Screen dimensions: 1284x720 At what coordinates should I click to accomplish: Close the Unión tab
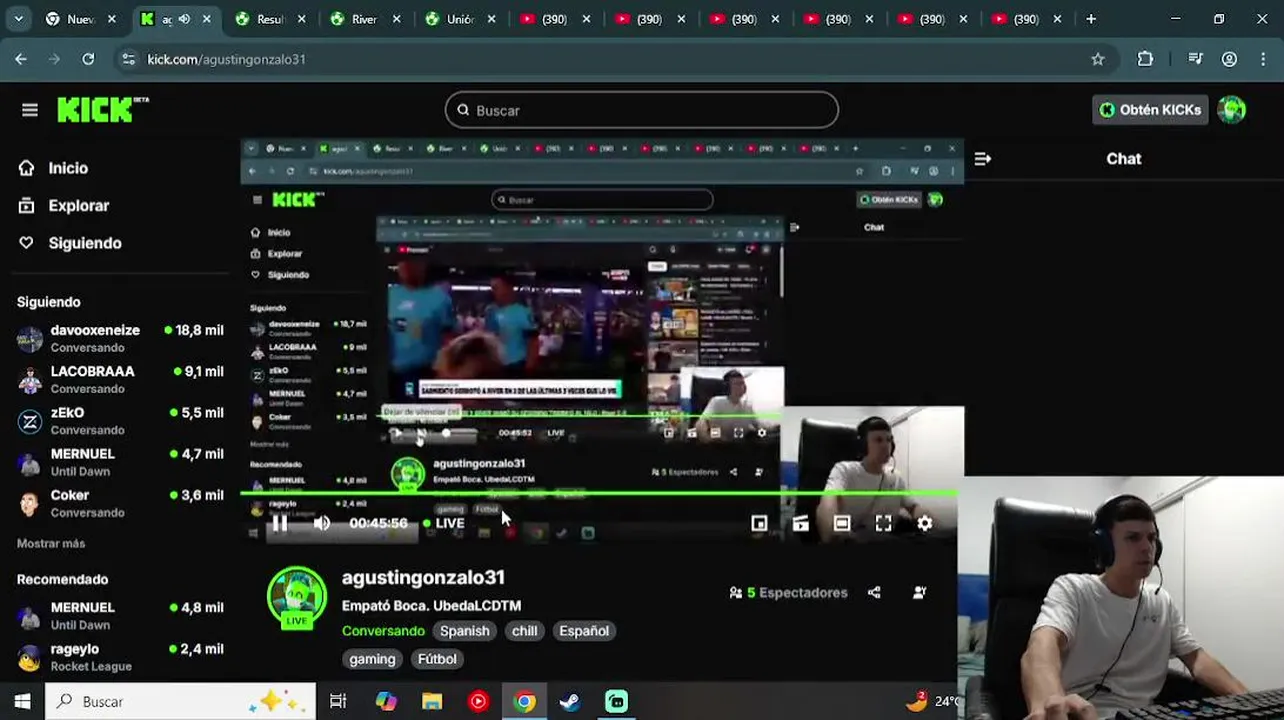tap(490, 19)
